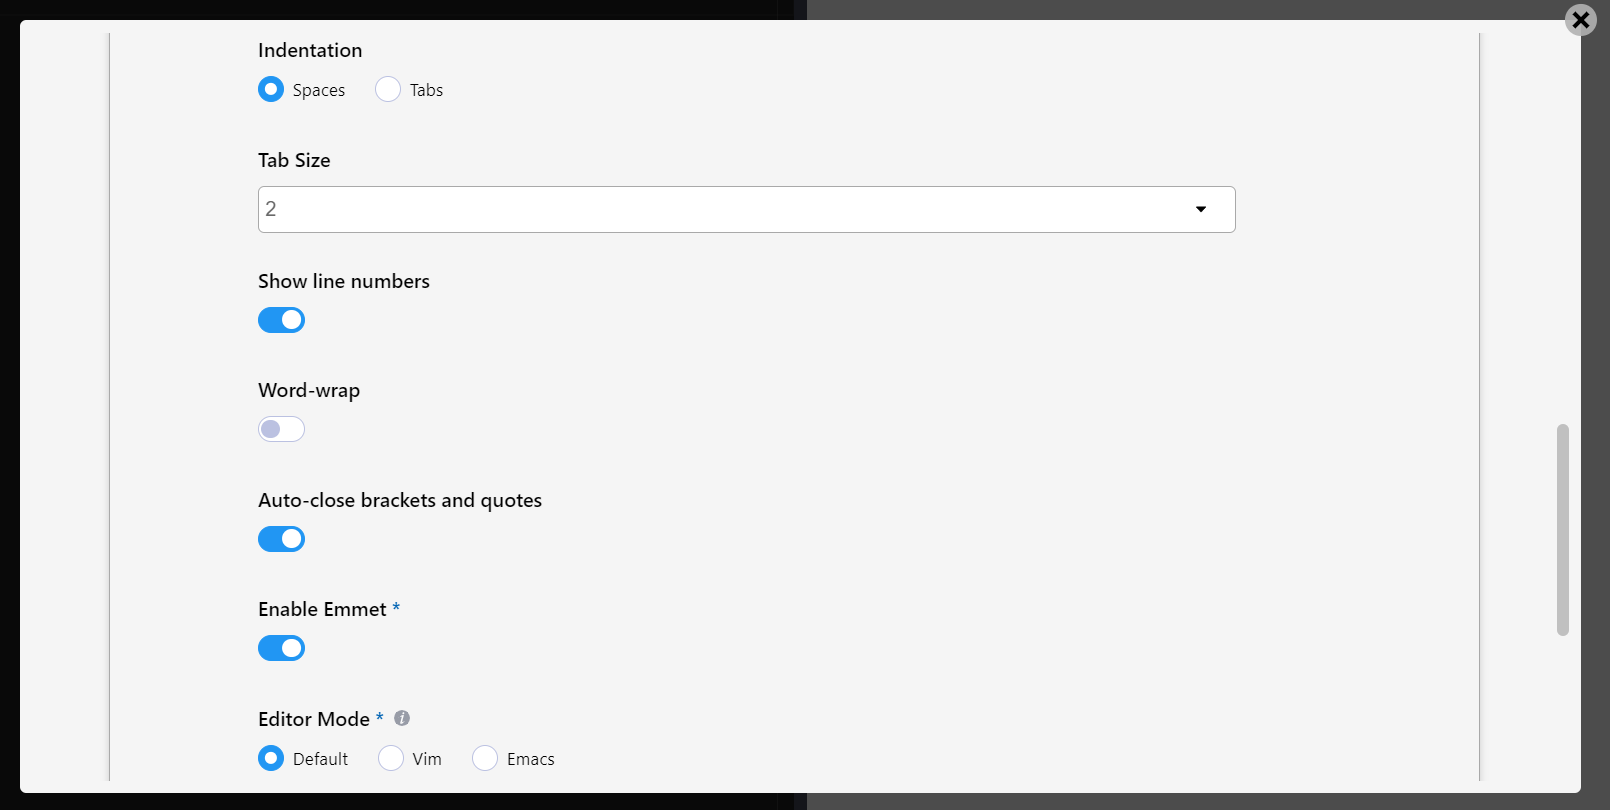Turn off Auto-close brackets and quotes
The height and width of the screenshot is (810, 1610).
[281, 539]
